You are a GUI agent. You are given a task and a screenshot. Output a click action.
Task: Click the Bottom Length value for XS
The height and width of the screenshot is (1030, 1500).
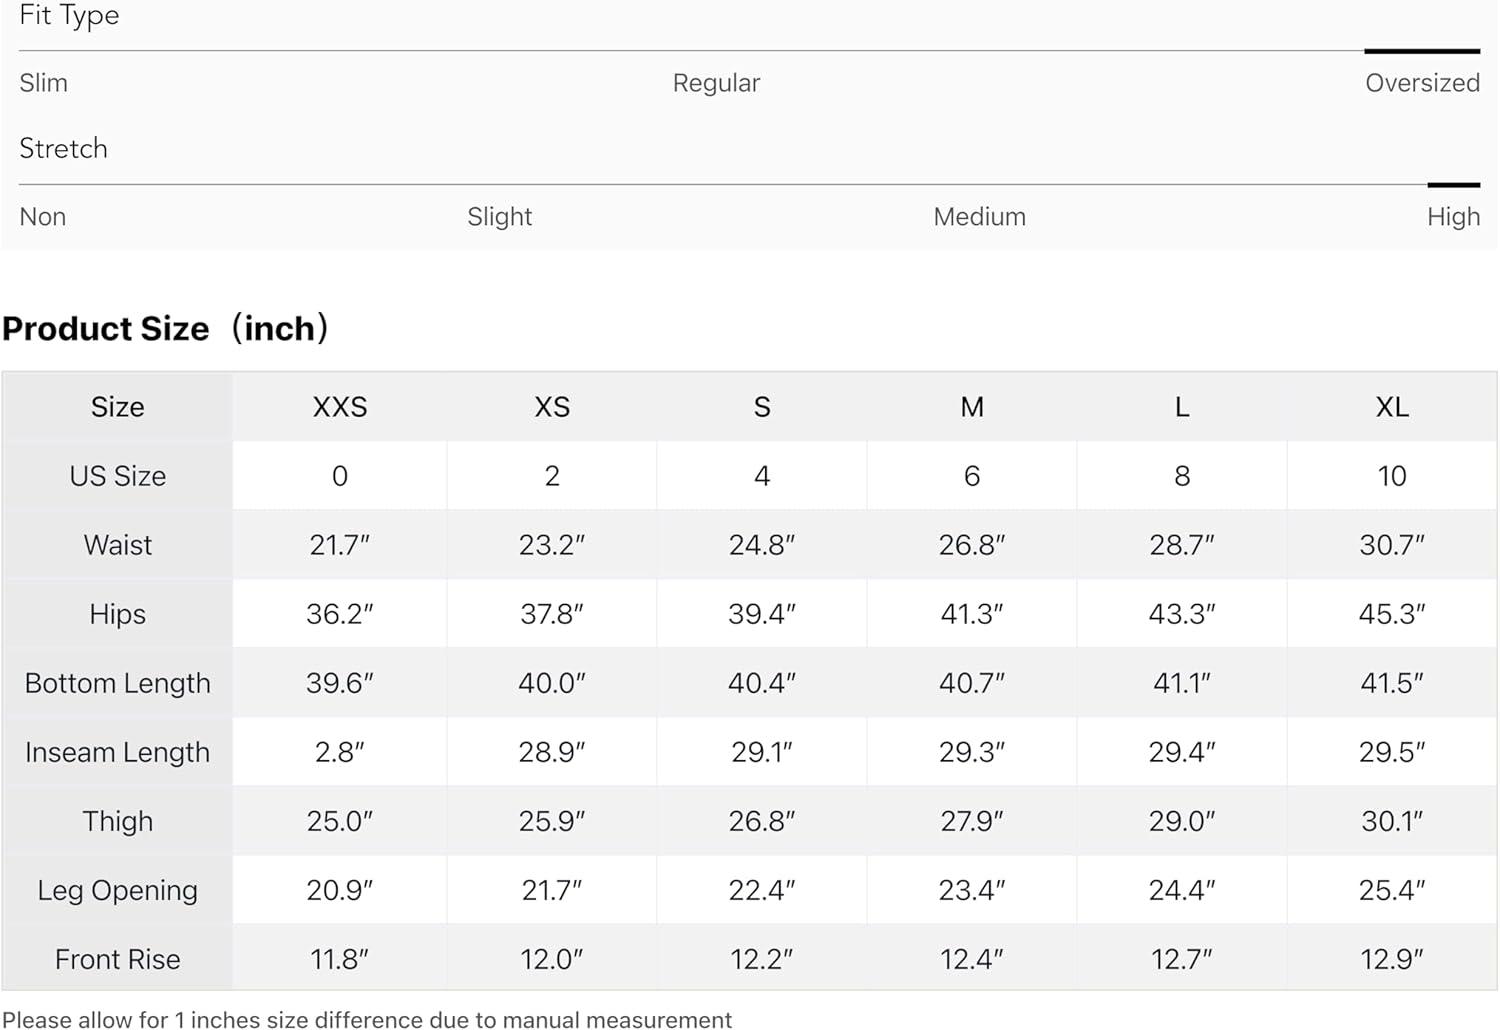point(552,683)
